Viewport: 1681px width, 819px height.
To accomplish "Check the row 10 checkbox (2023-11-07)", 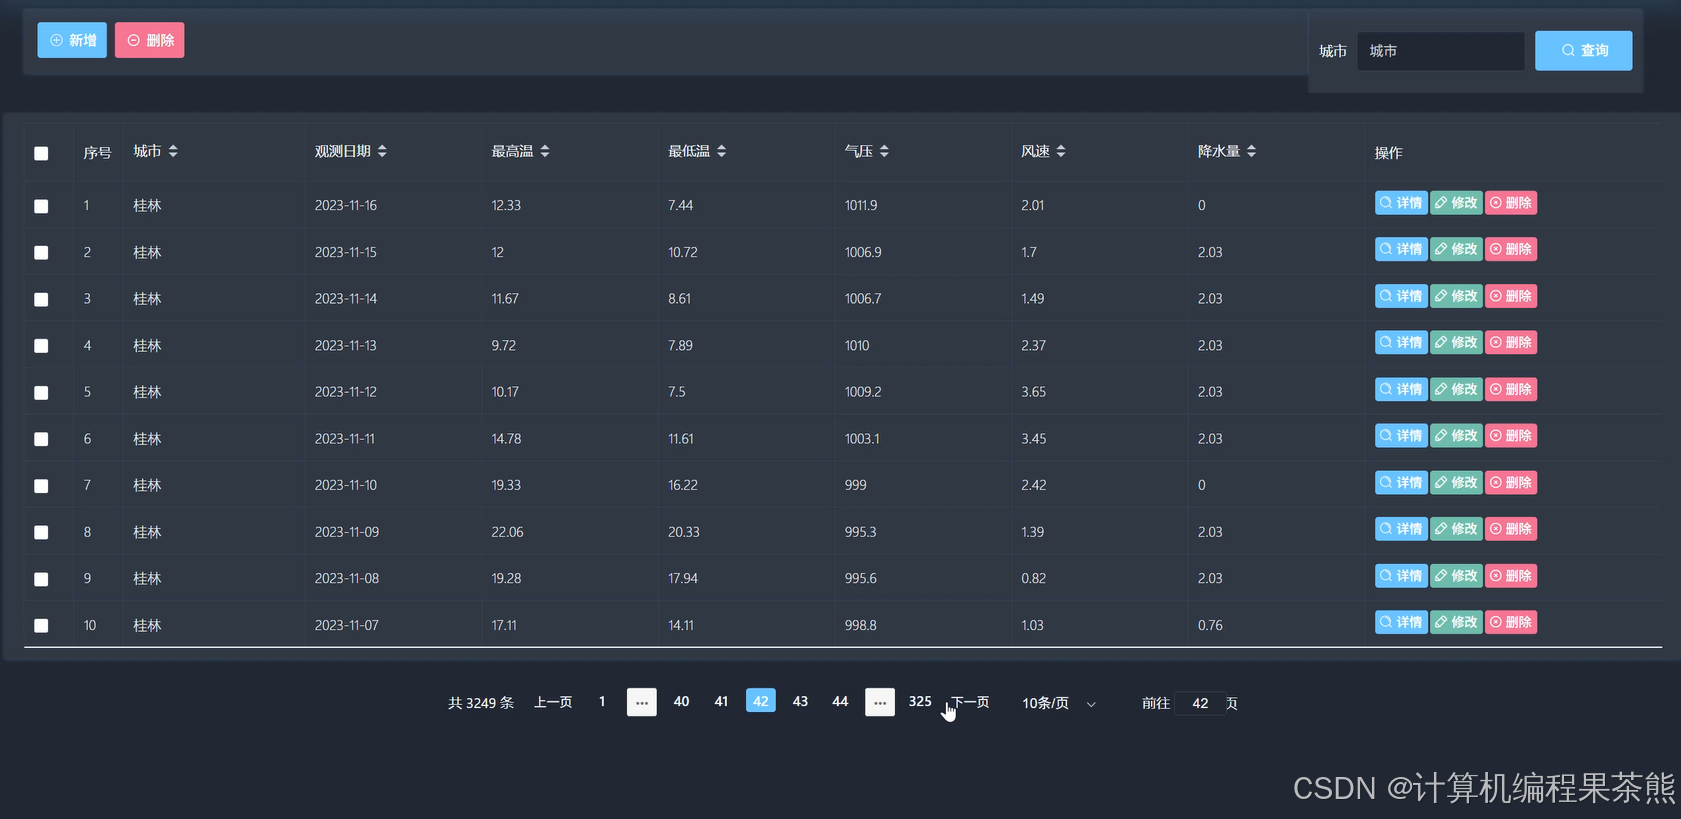I will click(x=41, y=626).
